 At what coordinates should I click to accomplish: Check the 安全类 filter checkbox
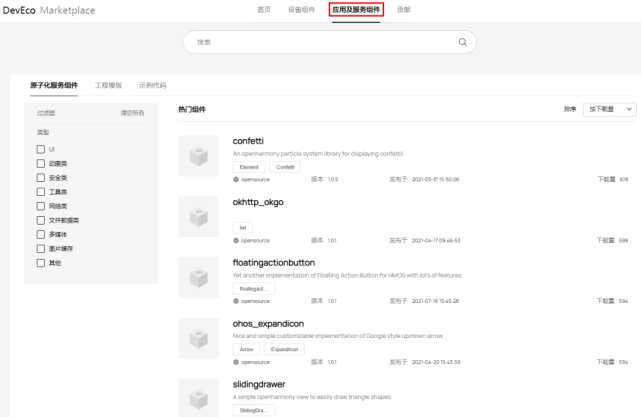[41, 178]
